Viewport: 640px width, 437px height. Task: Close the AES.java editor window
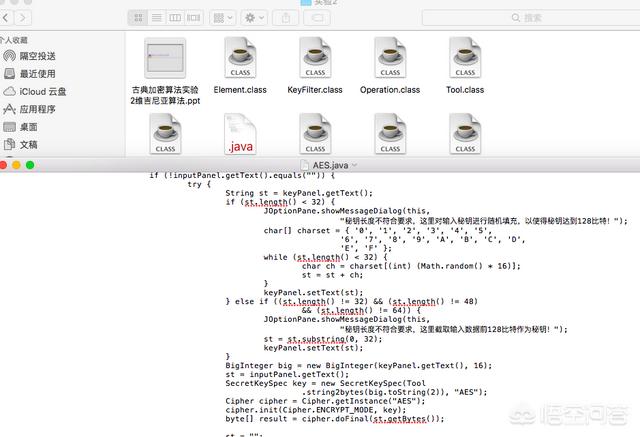pos(3,165)
